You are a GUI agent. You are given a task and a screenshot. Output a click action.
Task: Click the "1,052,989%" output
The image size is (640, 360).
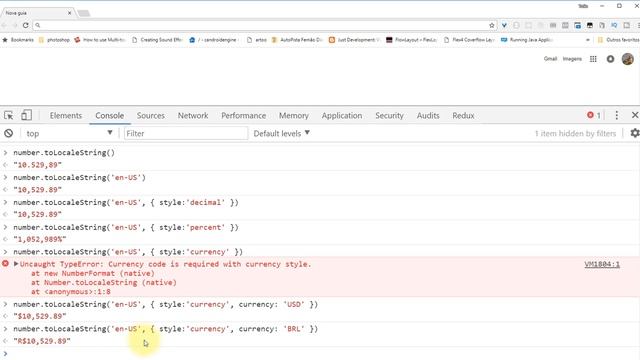[40, 239]
